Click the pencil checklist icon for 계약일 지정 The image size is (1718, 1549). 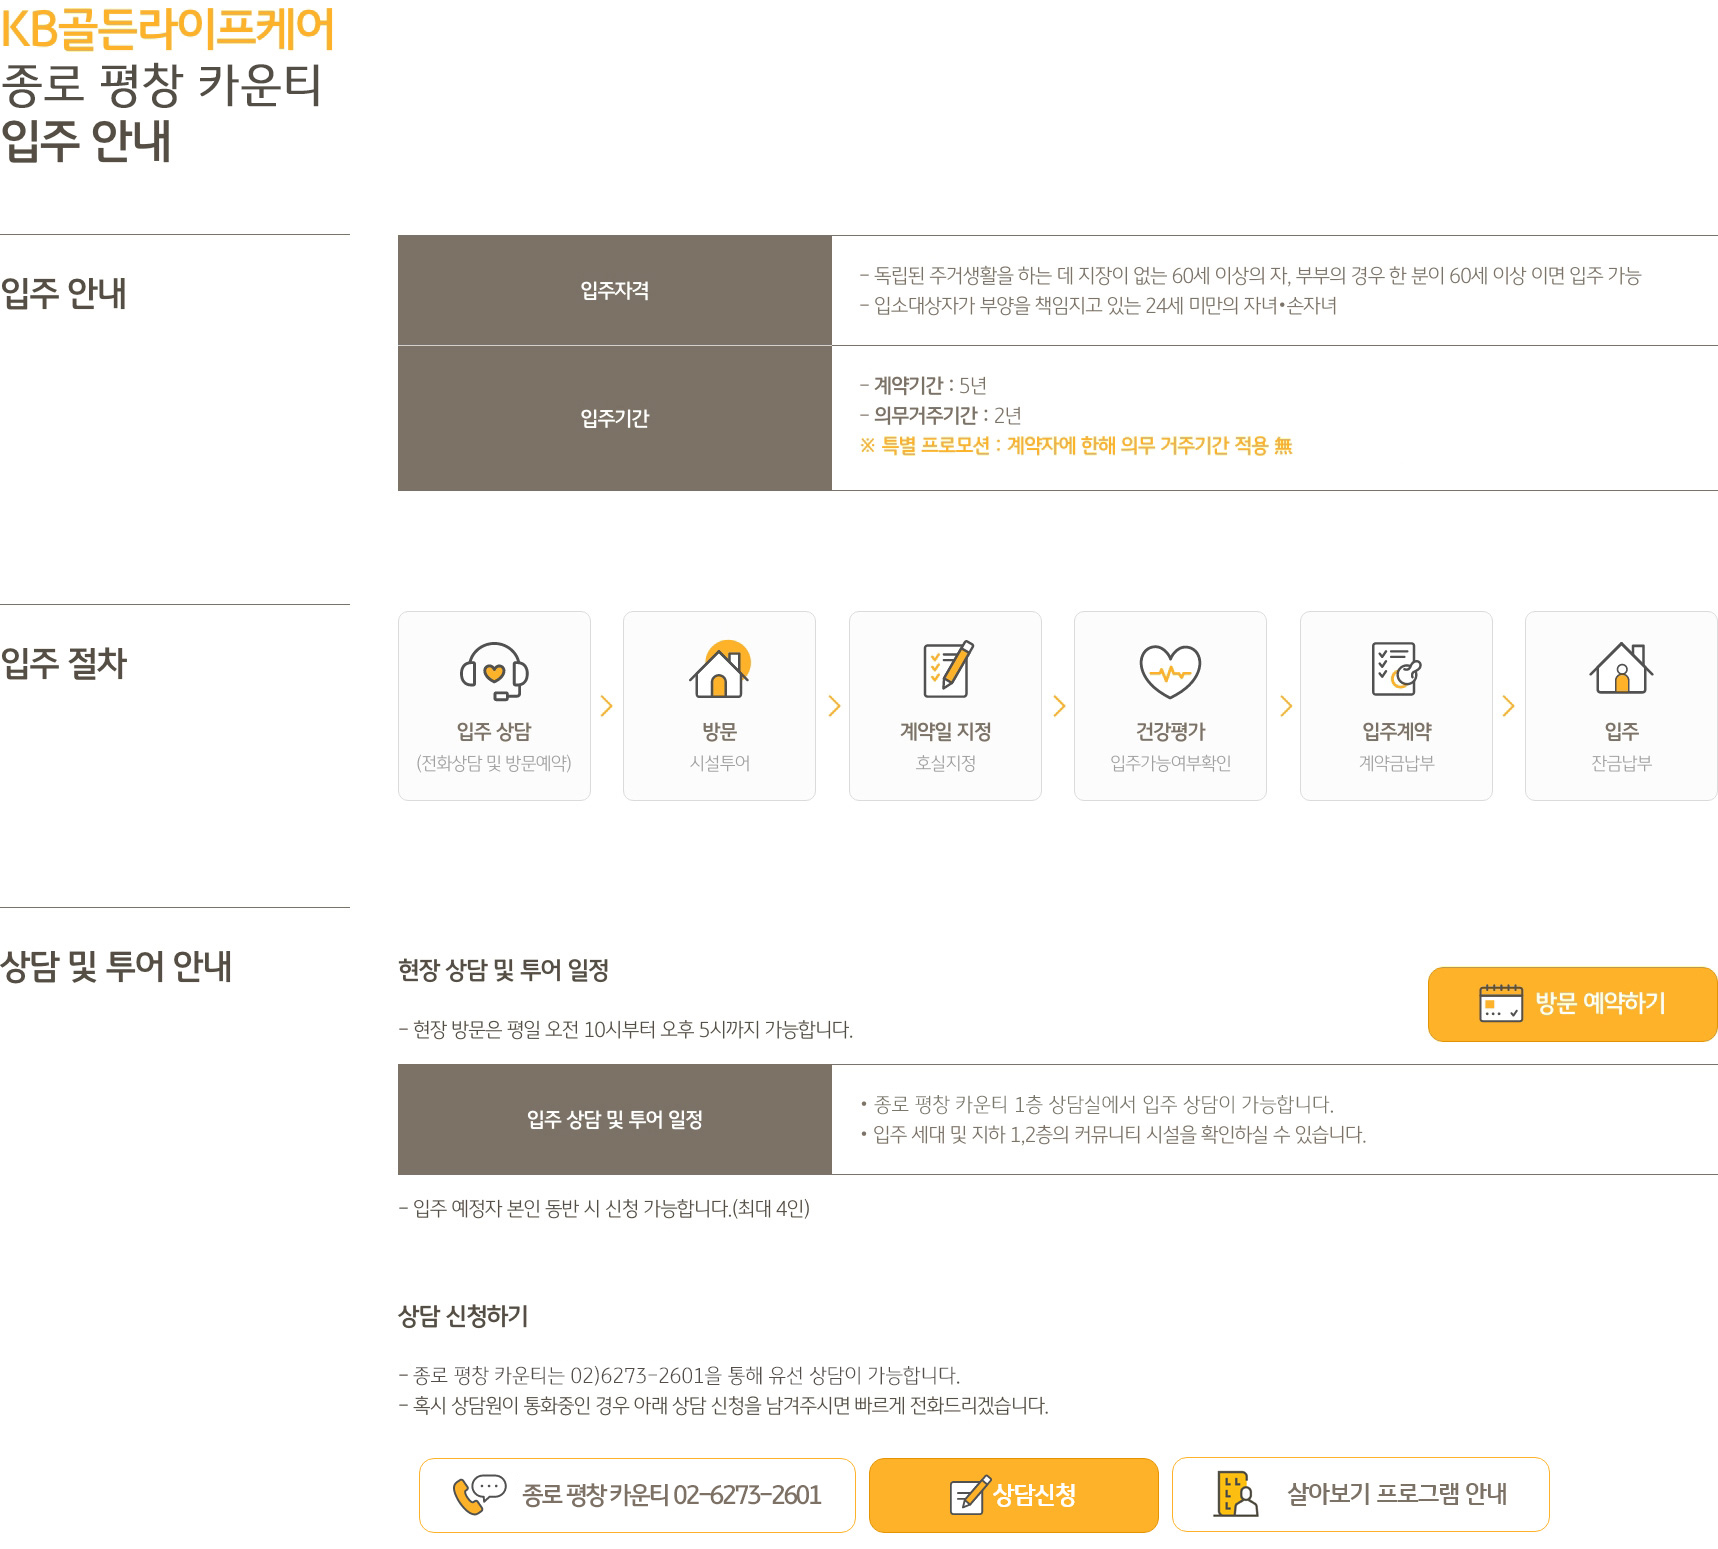pyautogui.click(x=947, y=669)
